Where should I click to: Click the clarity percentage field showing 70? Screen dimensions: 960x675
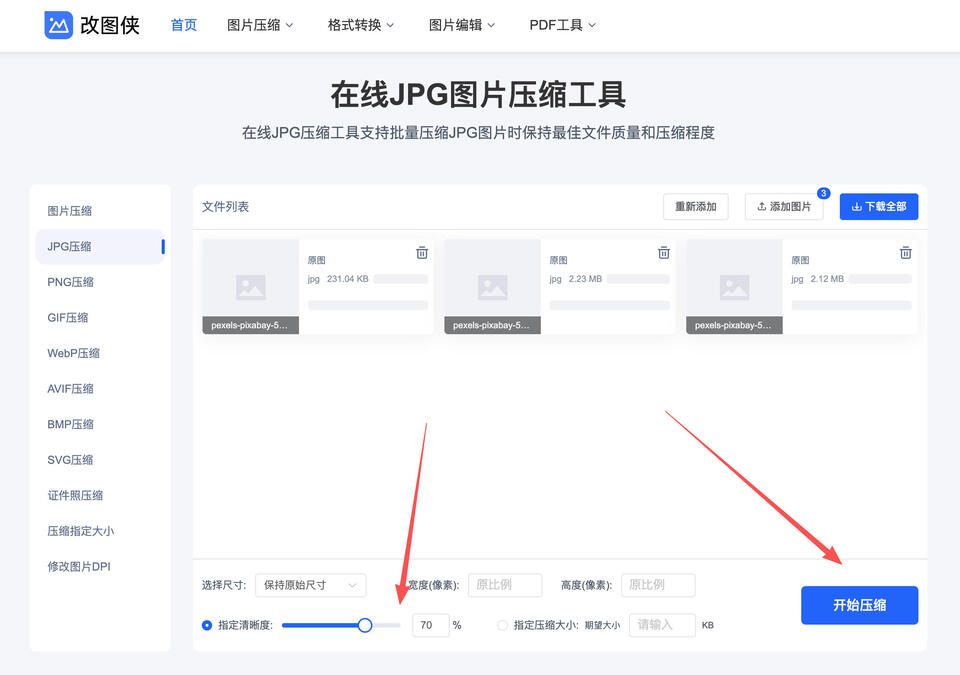coord(431,625)
